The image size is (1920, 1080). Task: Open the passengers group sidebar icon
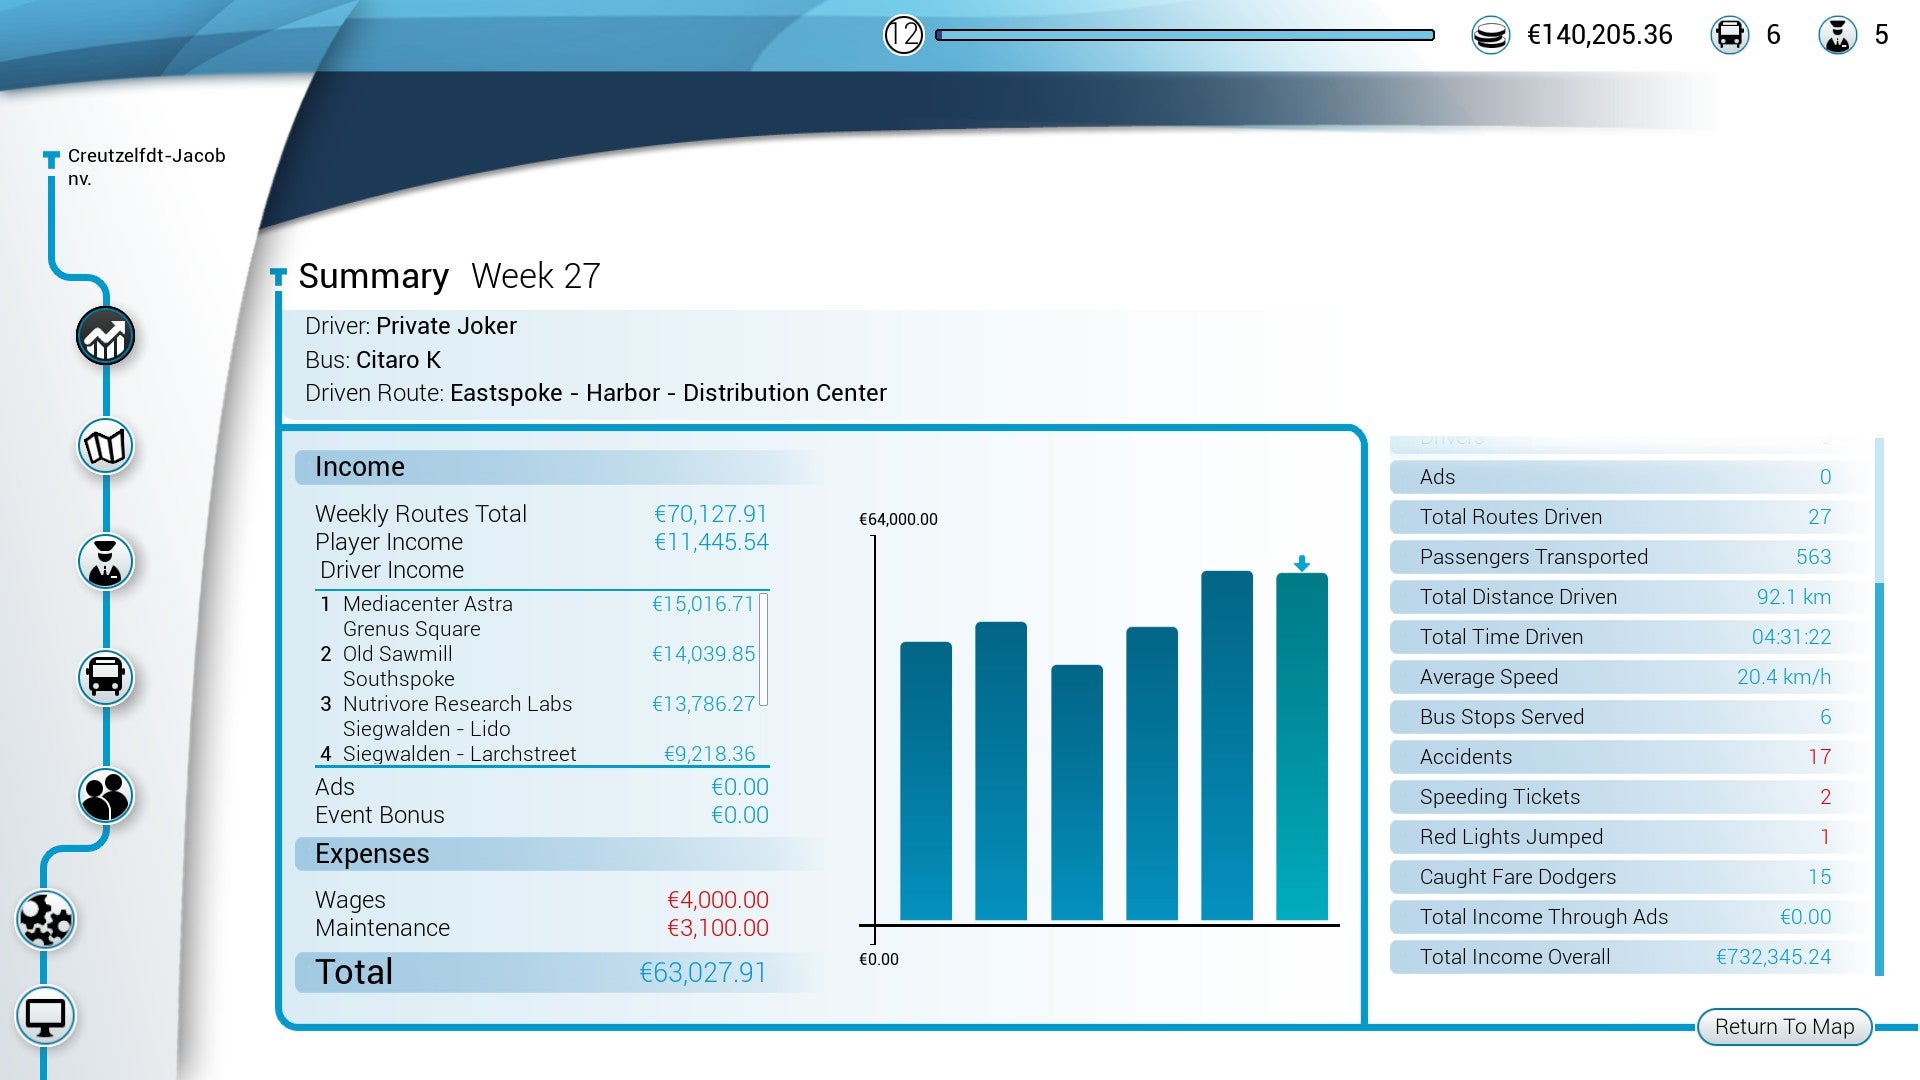pyautogui.click(x=105, y=796)
